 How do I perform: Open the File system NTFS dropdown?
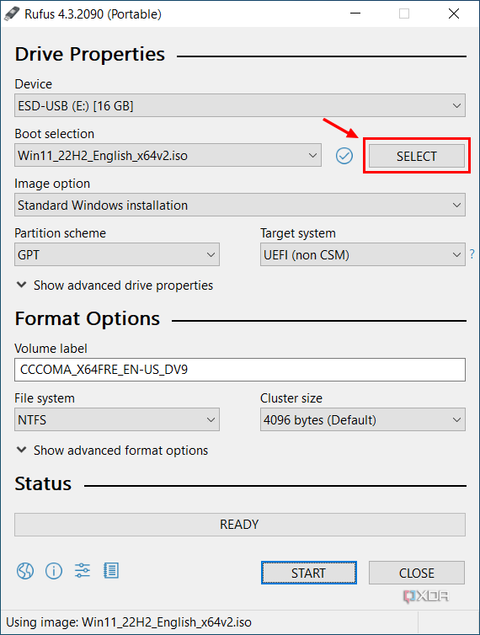pyautogui.click(x=117, y=420)
